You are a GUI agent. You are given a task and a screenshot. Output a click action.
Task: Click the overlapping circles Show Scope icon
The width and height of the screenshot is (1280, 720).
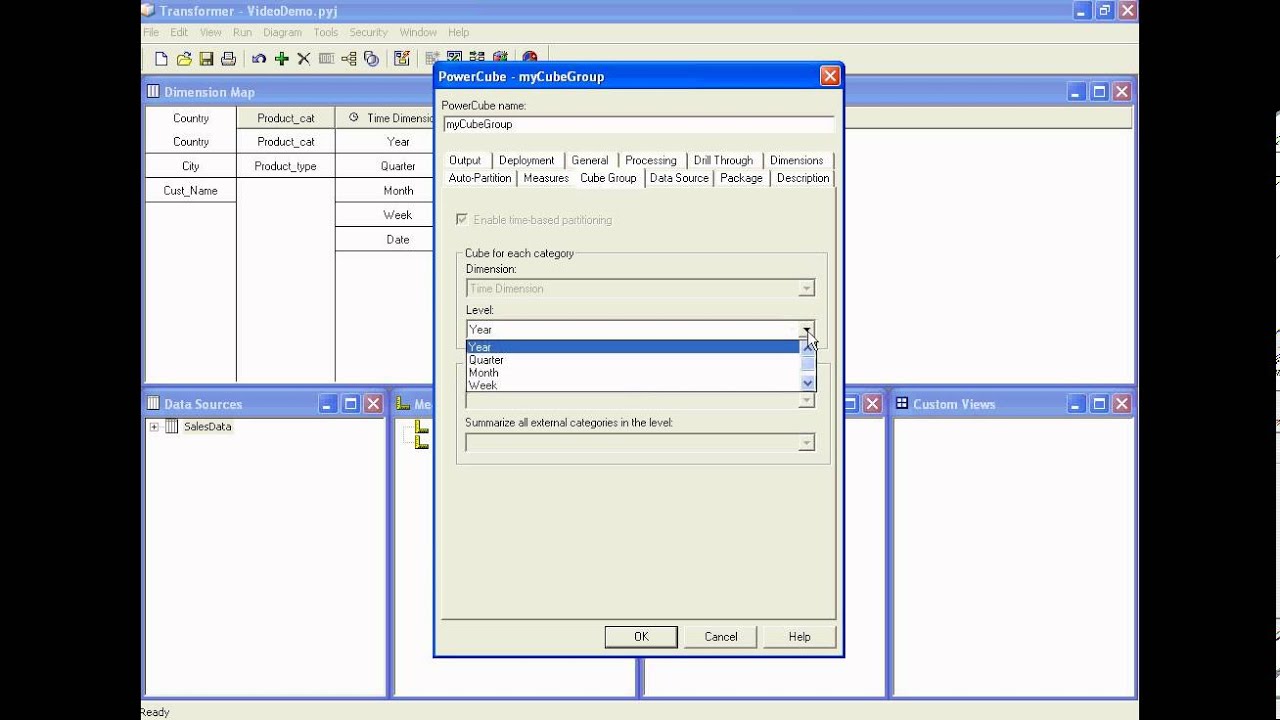(x=371, y=59)
